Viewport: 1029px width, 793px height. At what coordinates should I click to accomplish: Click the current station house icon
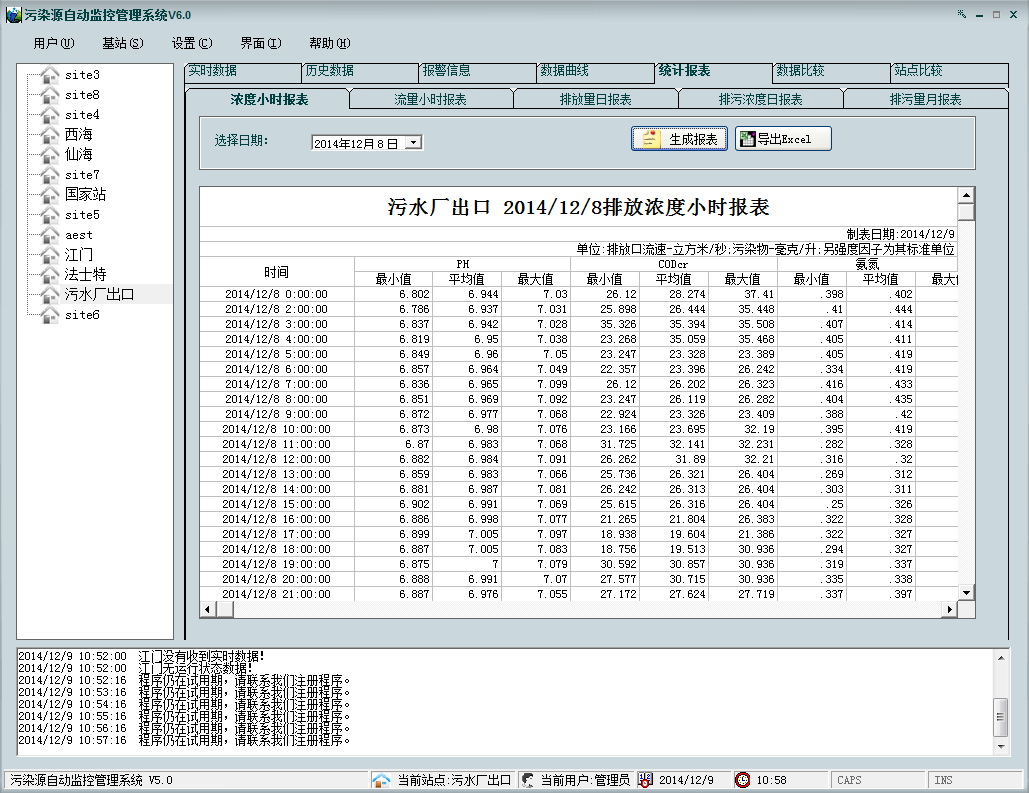pos(381,780)
